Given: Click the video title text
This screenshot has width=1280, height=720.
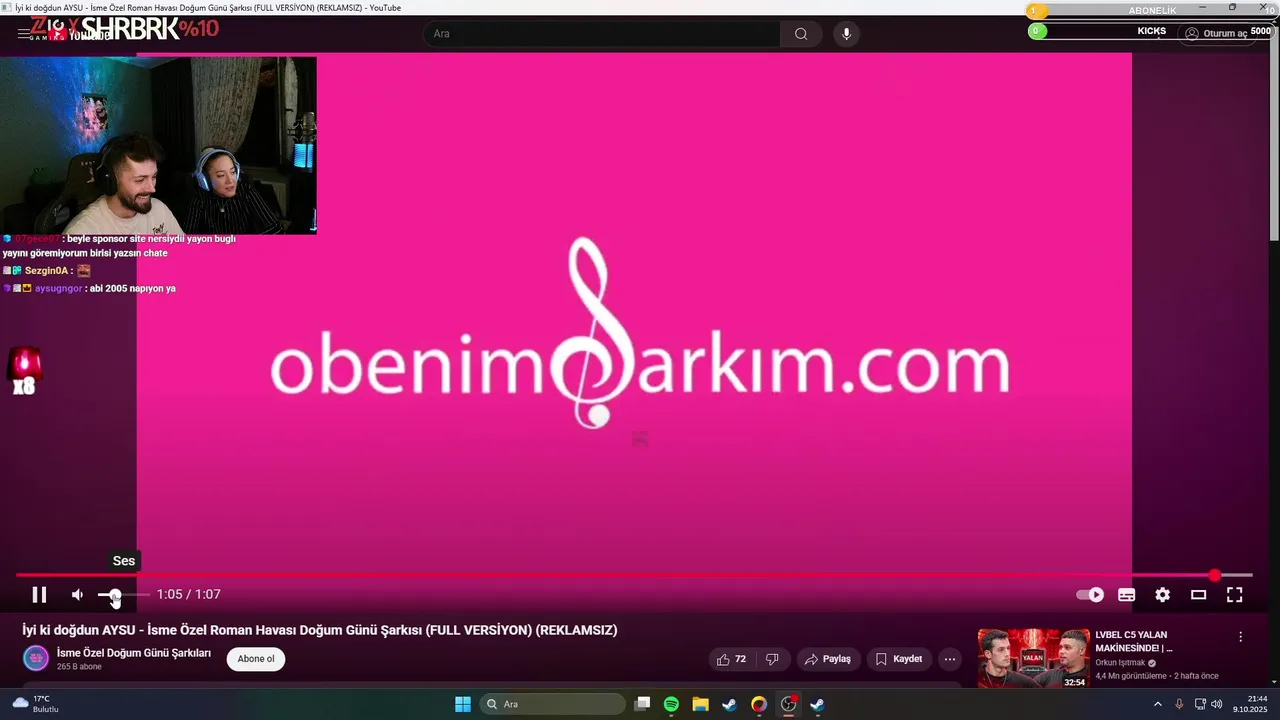Looking at the screenshot, I should click(x=320, y=630).
